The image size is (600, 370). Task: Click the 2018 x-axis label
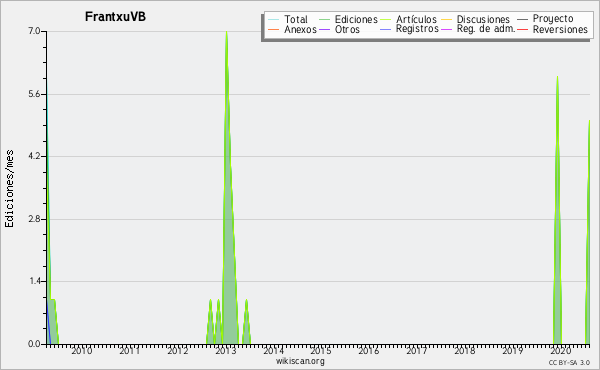tap(465, 351)
